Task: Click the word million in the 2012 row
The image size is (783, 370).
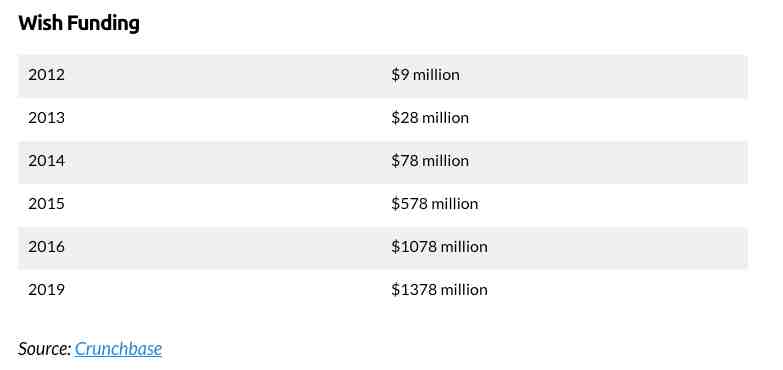Action: click(x=436, y=75)
